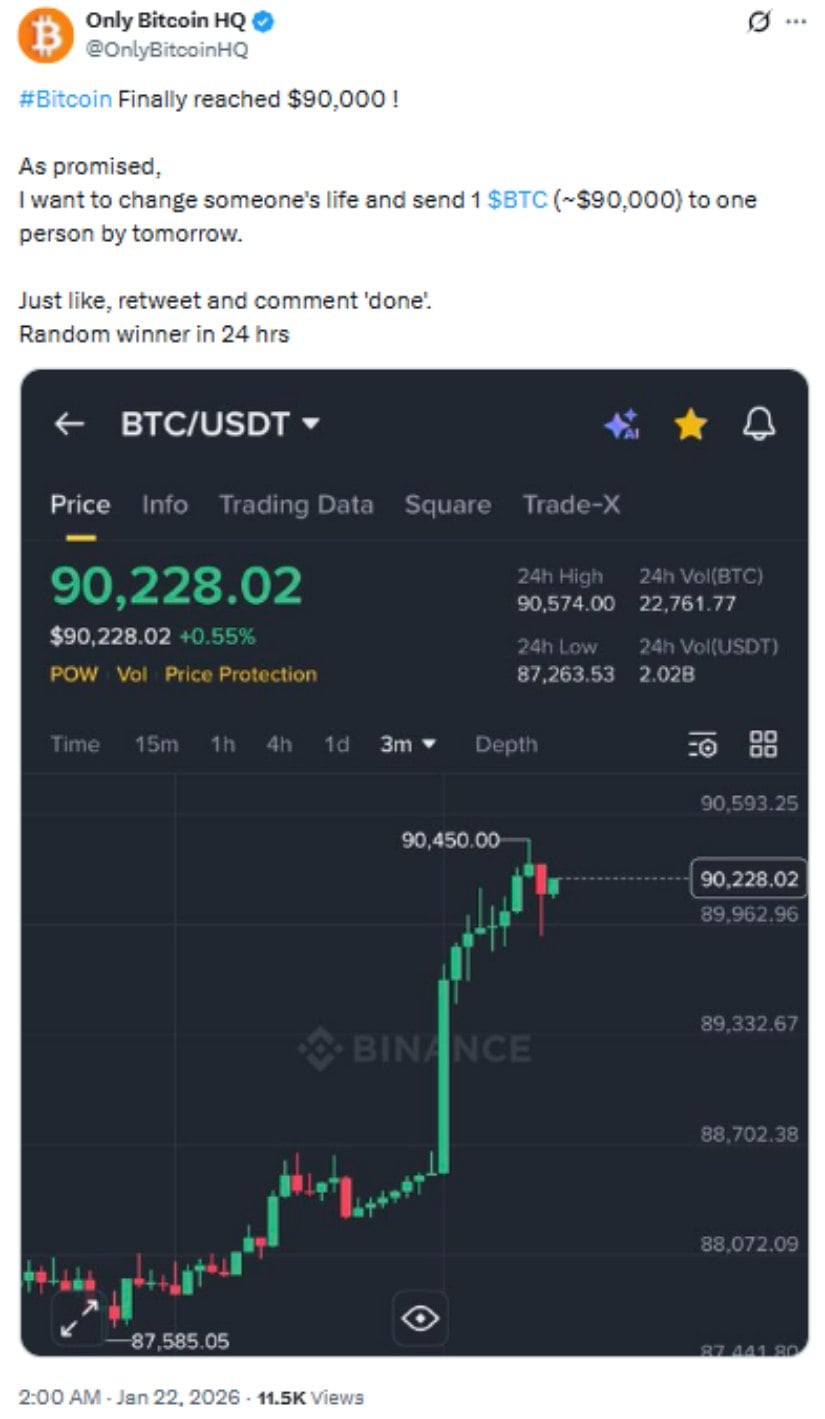The height and width of the screenshot is (1419, 825).
Task: Toggle the yellow favorite star
Action: coord(690,426)
